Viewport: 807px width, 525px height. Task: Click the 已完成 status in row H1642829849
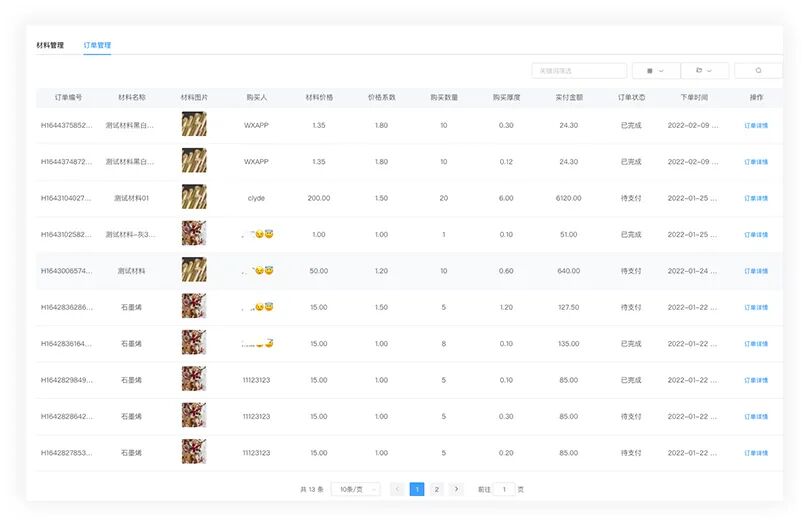[x=631, y=380]
